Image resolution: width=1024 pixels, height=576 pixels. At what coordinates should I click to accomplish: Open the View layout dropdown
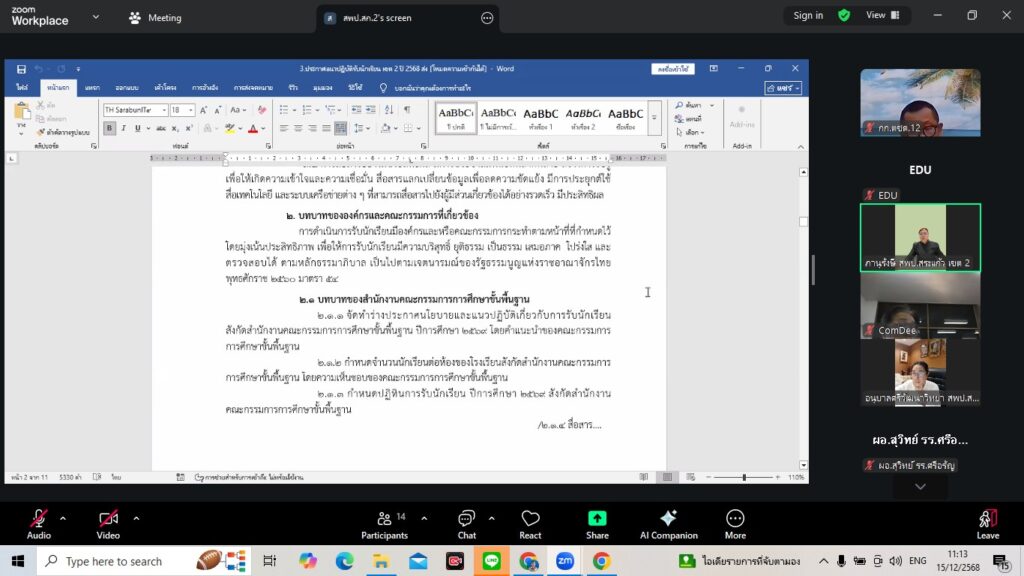881,16
